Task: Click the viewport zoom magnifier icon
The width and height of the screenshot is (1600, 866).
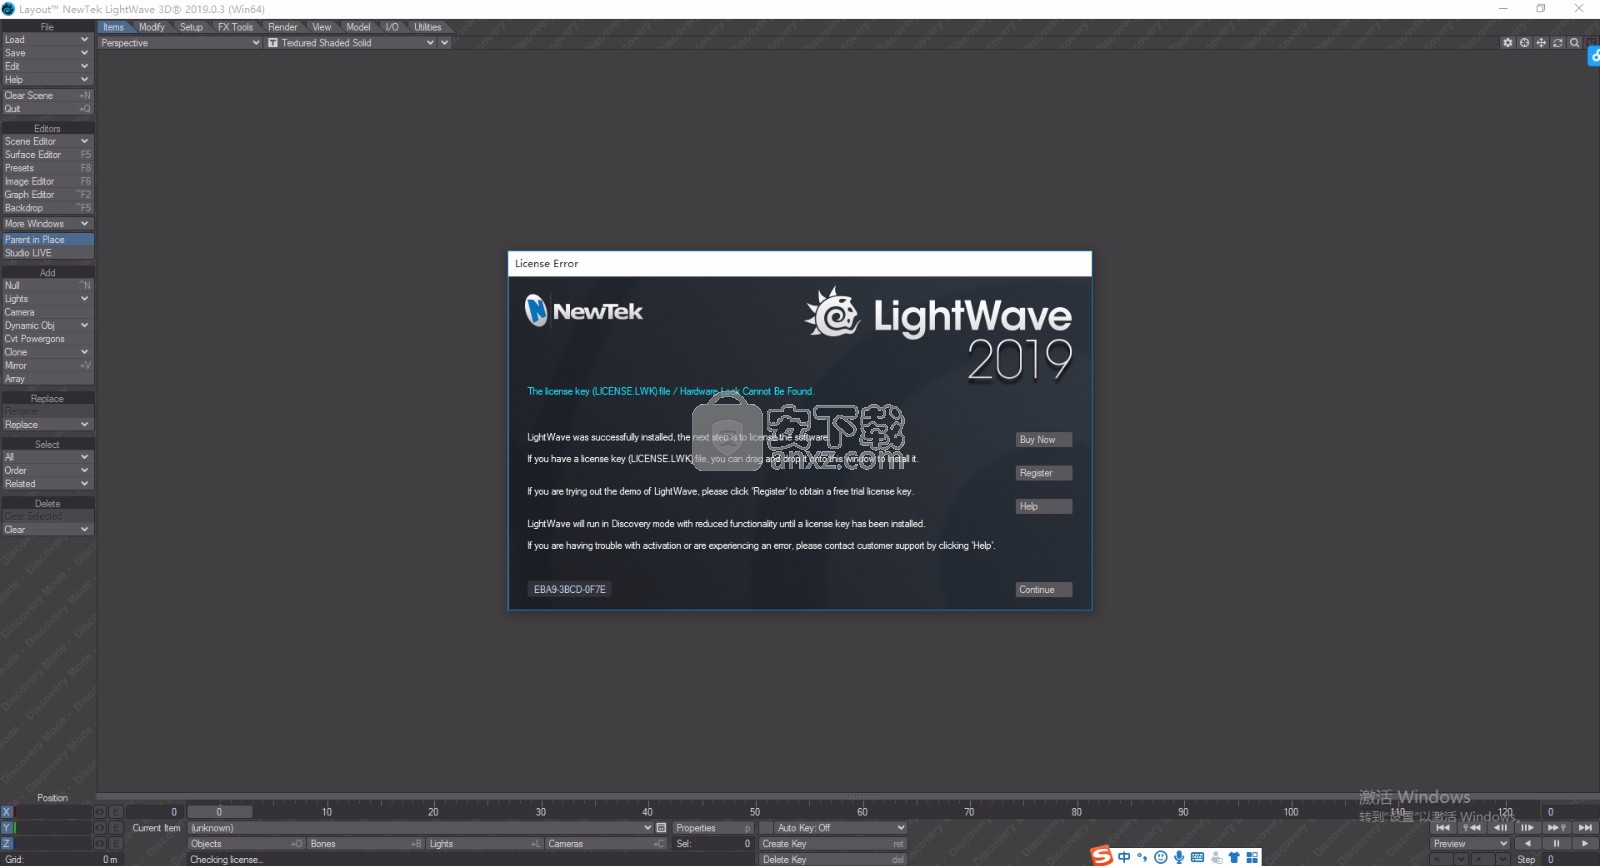Action: pyautogui.click(x=1575, y=43)
